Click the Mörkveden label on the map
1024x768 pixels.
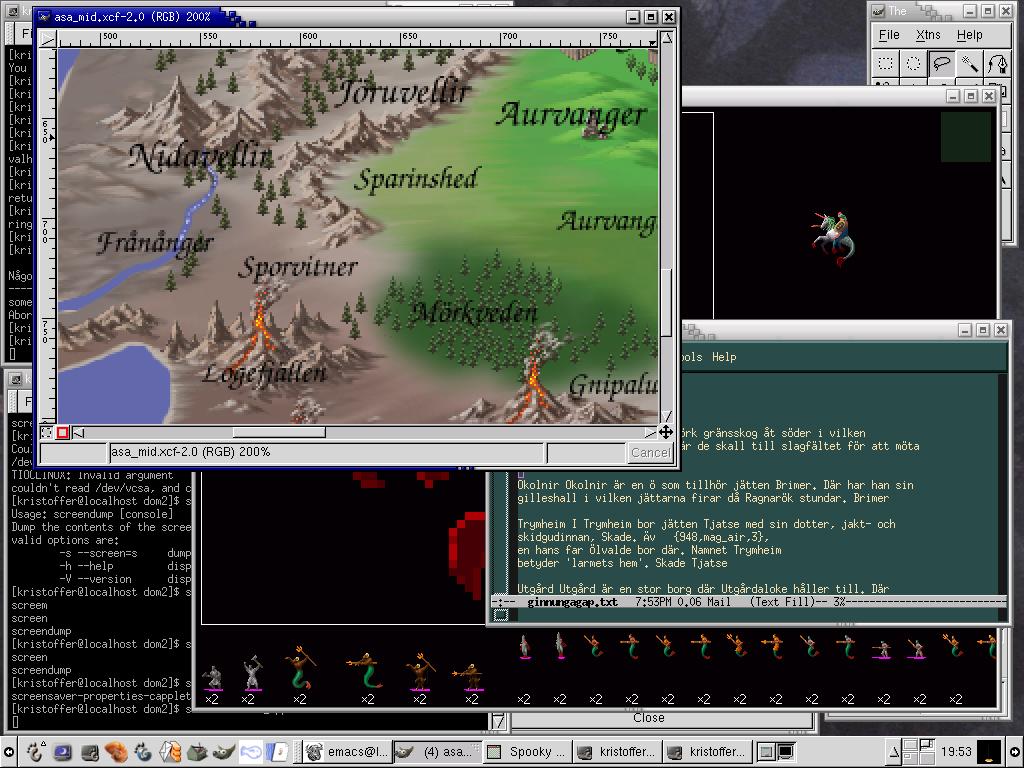(473, 313)
